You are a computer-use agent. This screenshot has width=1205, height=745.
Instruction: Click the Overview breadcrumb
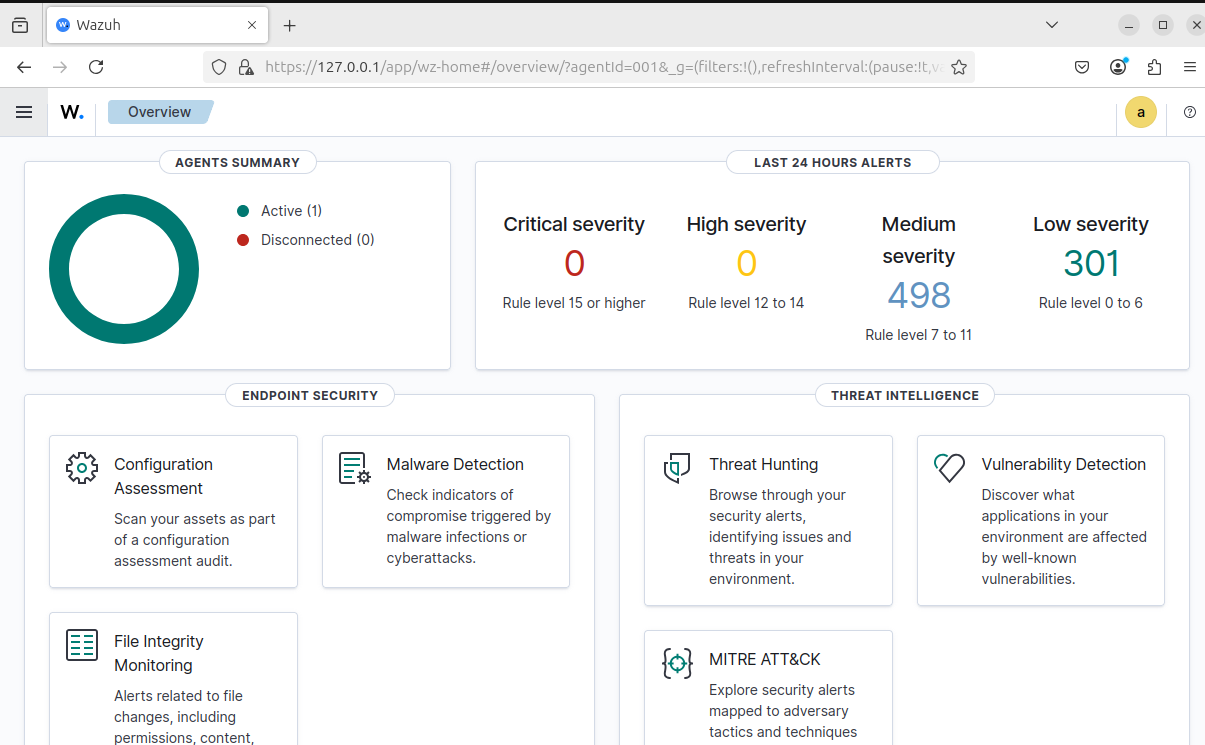point(160,112)
